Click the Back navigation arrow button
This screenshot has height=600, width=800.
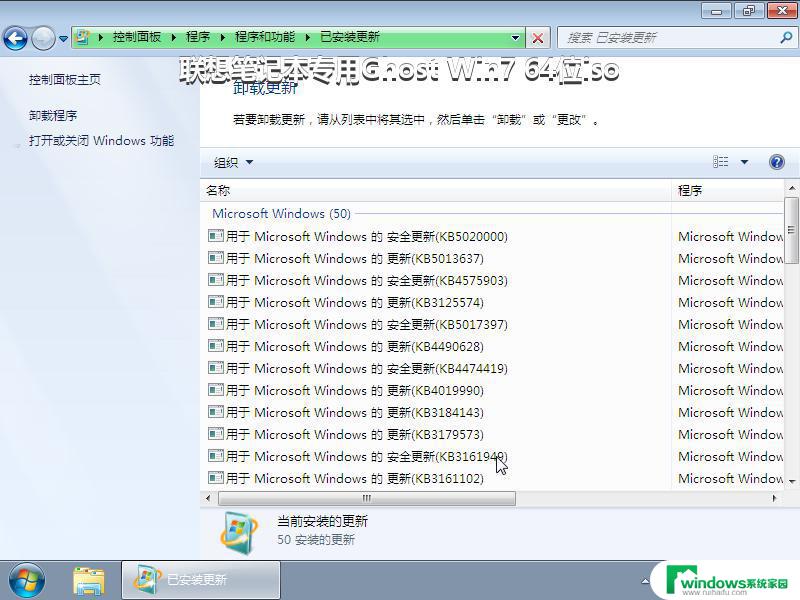(16, 38)
